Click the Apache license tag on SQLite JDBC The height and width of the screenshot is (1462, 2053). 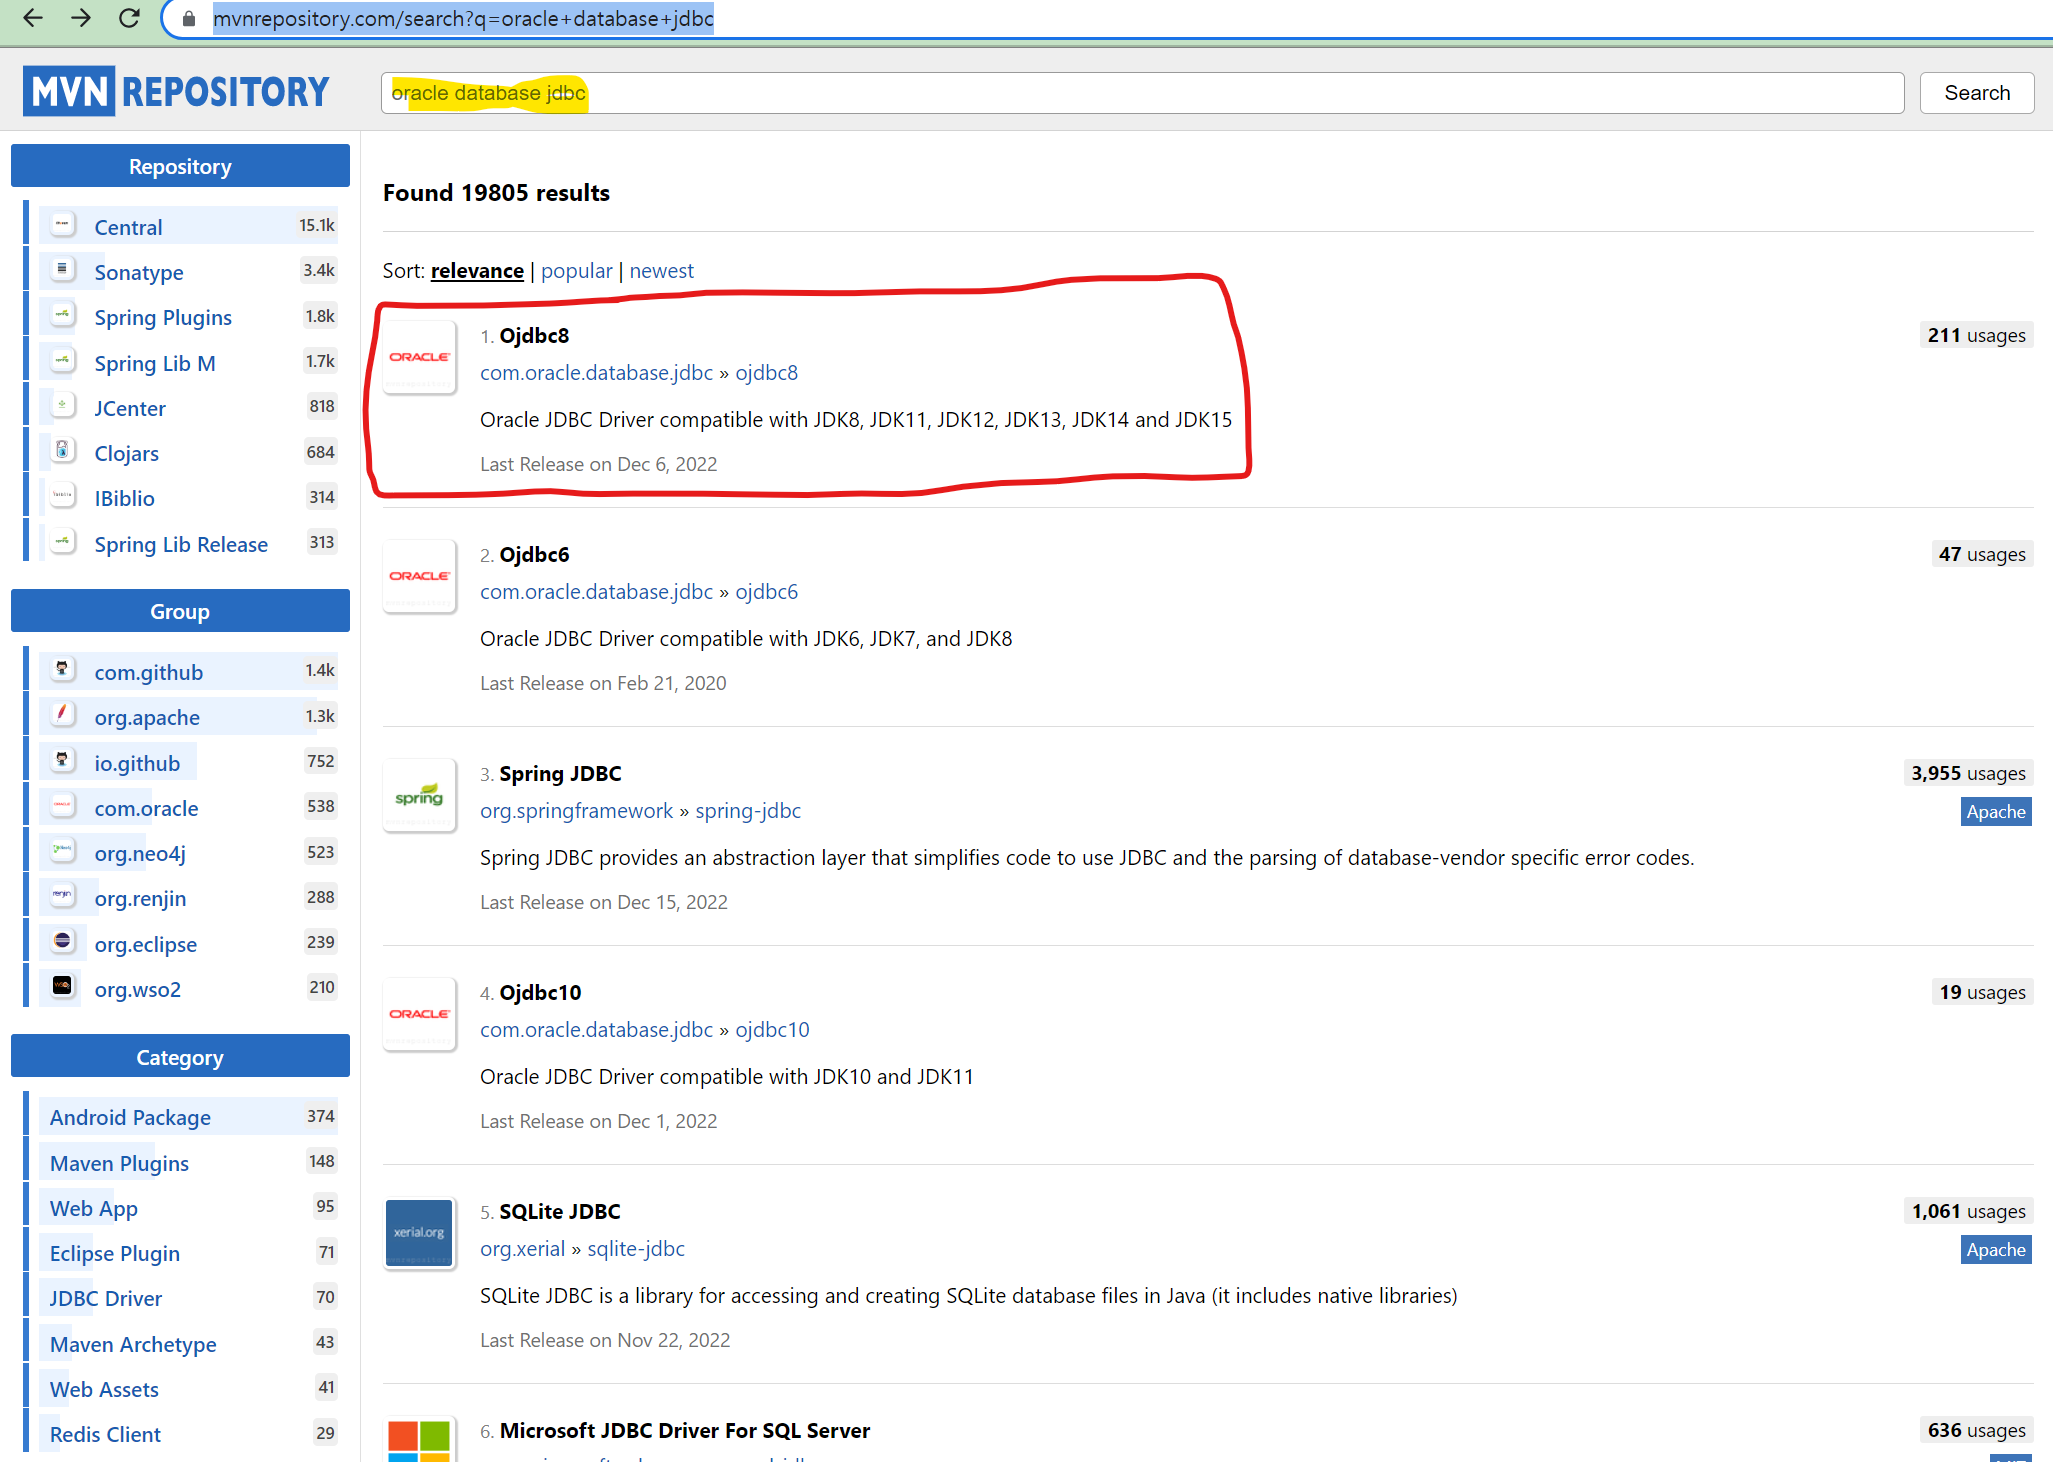tap(1995, 1250)
